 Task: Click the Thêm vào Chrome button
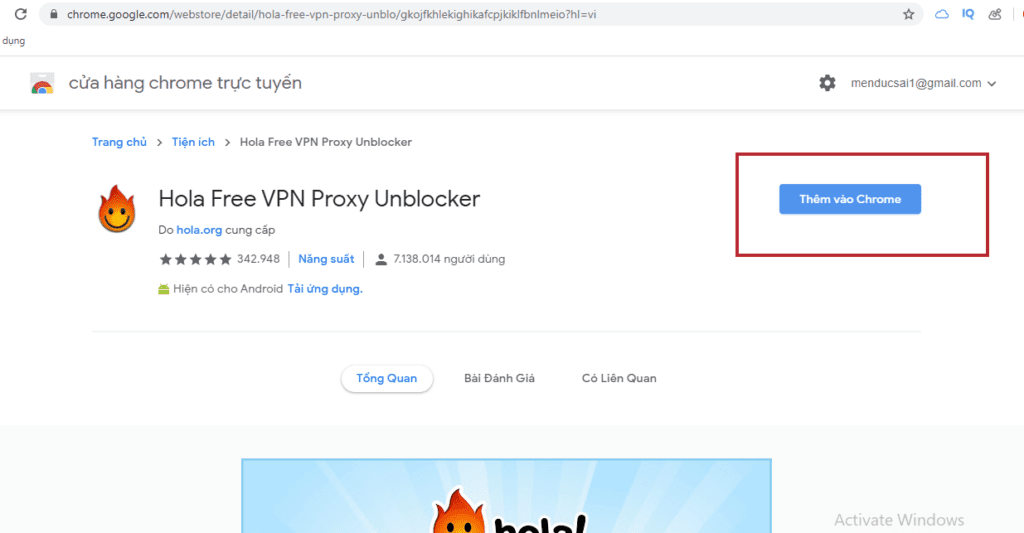point(850,199)
